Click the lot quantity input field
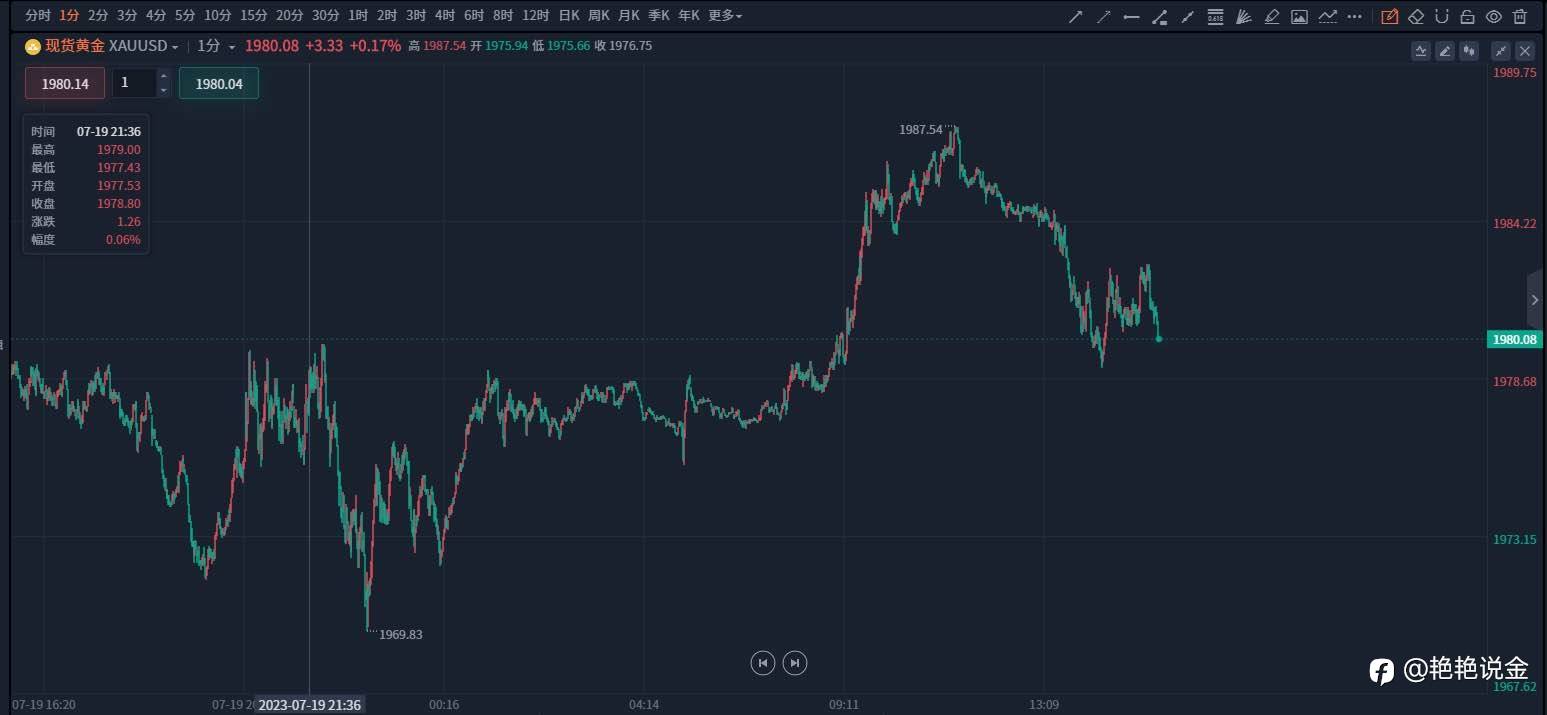 135,83
